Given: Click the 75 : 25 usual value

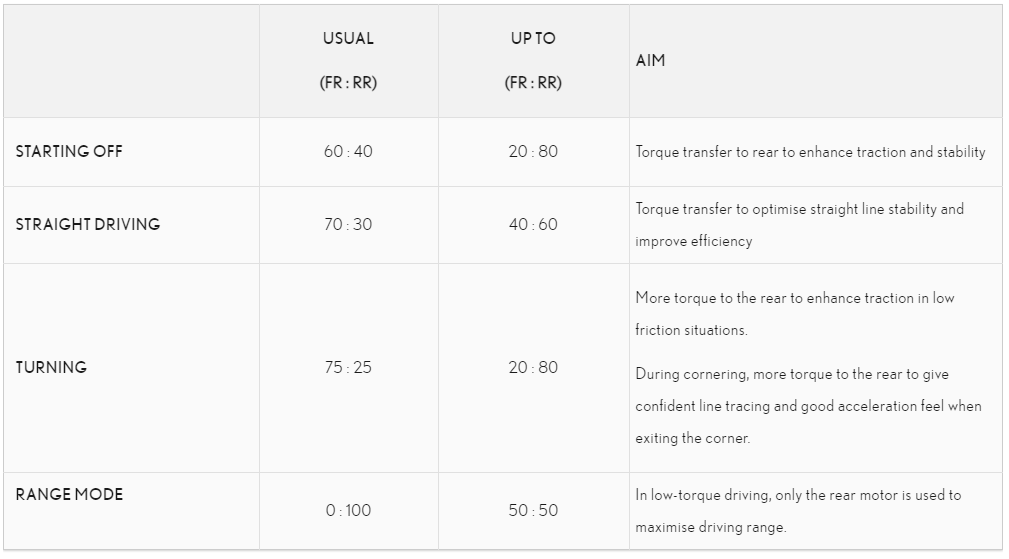Looking at the screenshot, I should point(348,368).
